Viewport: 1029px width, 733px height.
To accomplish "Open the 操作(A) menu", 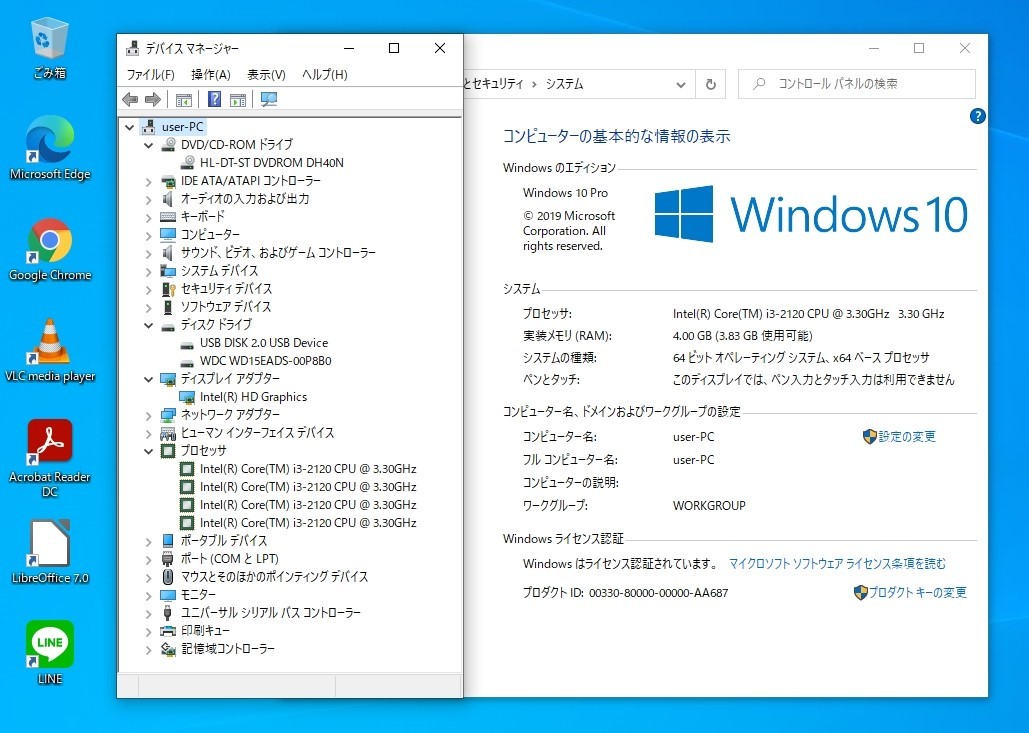I will pyautogui.click(x=211, y=75).
